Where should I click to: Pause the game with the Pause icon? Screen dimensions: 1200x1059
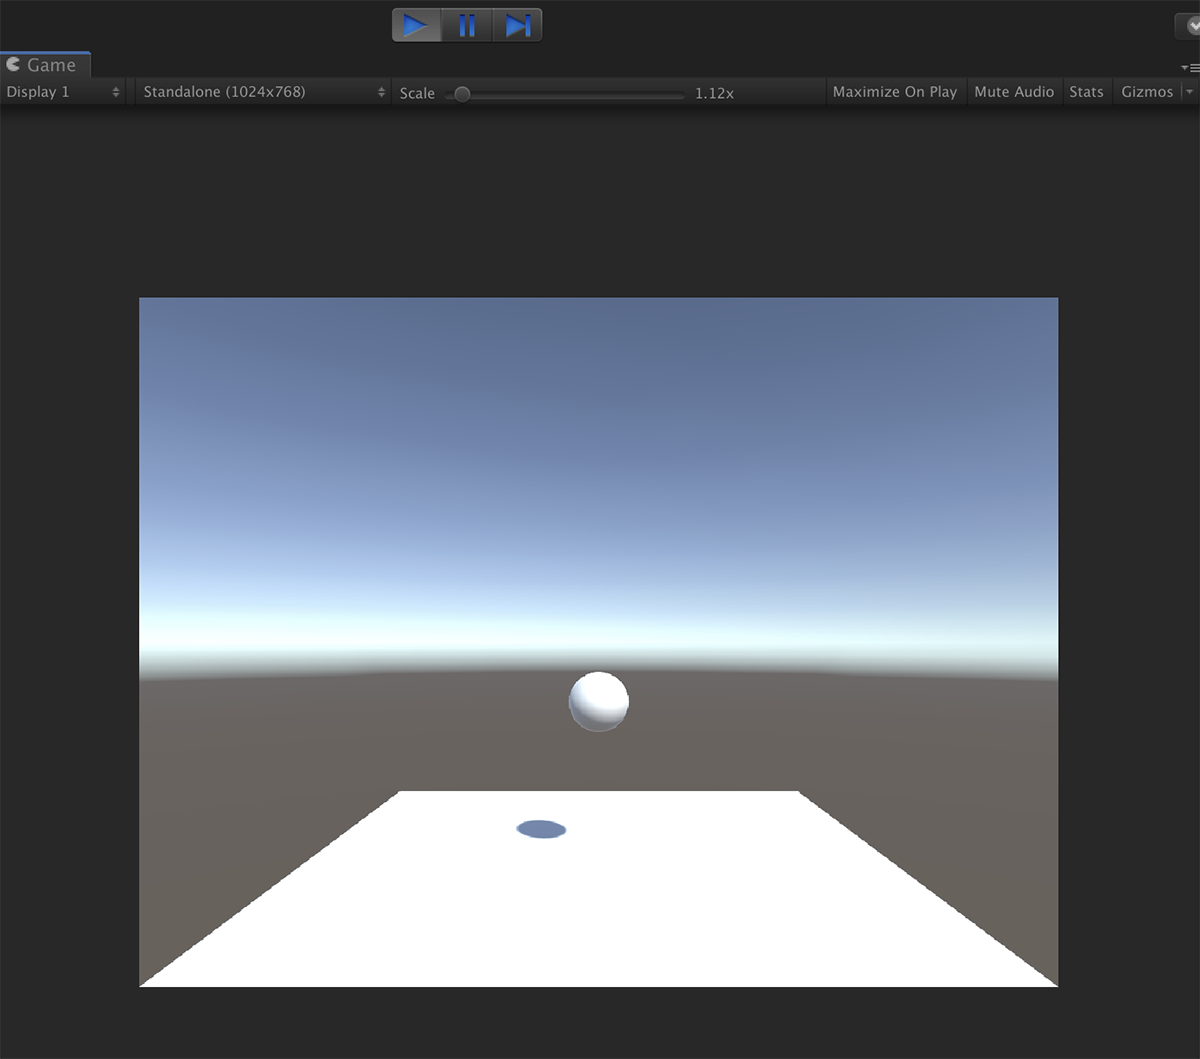(467, 25)
